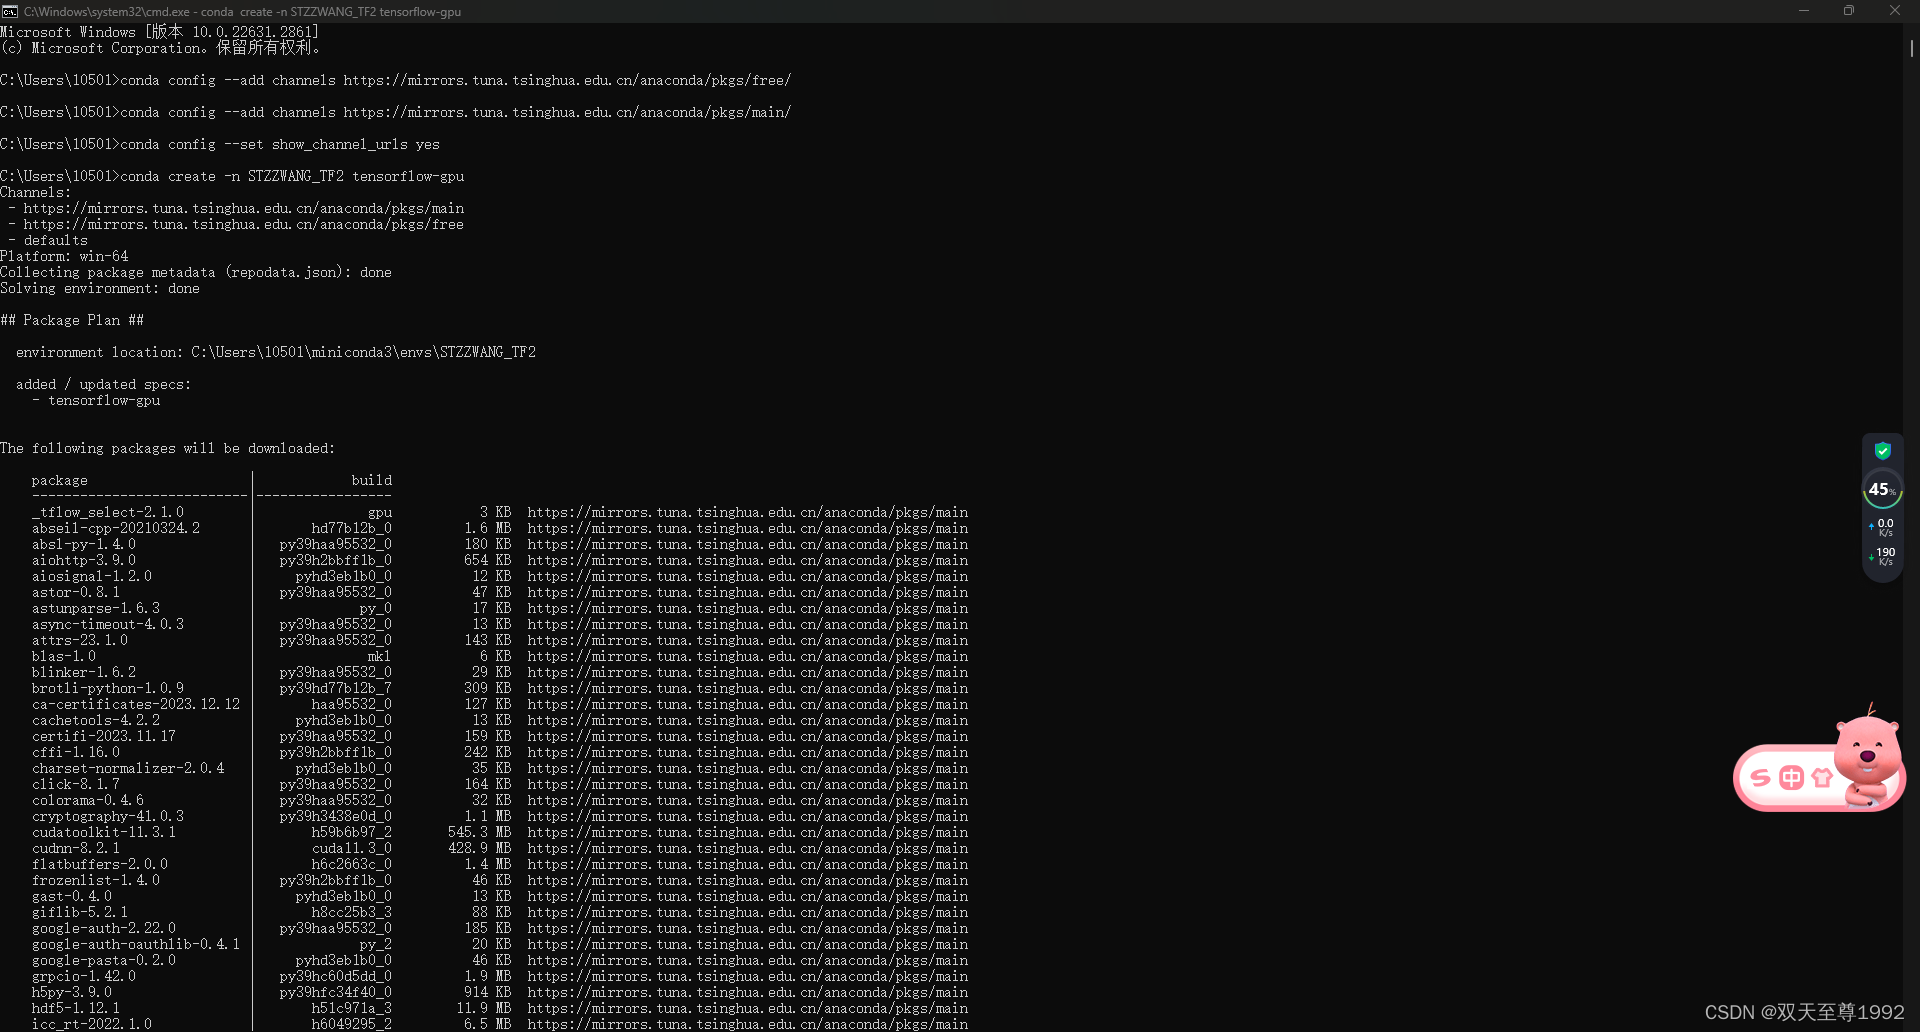Click the 'grpcio-1.42.0' package name
This screenshot has width=1920, height=1032.
point(84,976)
